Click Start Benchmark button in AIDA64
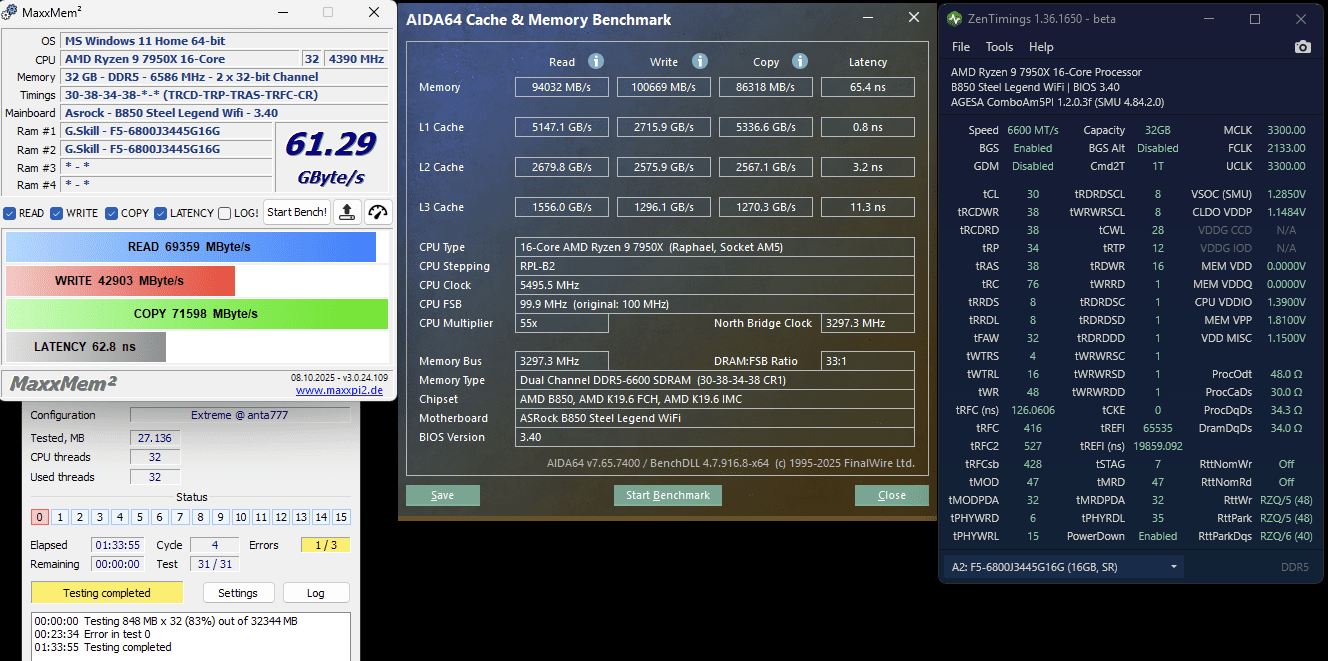Screen dimensions: 1328x661 [x=667, y=495]
